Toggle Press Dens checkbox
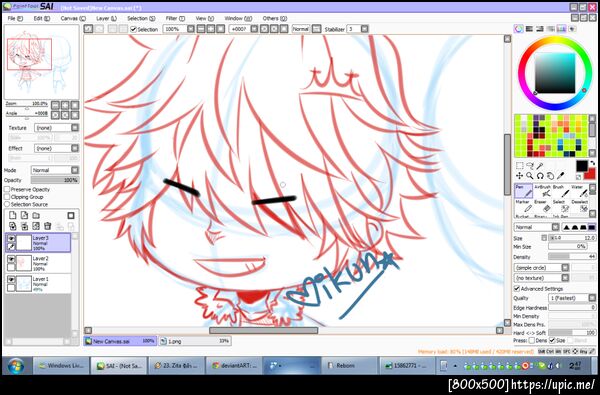This screenshot has width=600, height=395. (x=532, y=340)
